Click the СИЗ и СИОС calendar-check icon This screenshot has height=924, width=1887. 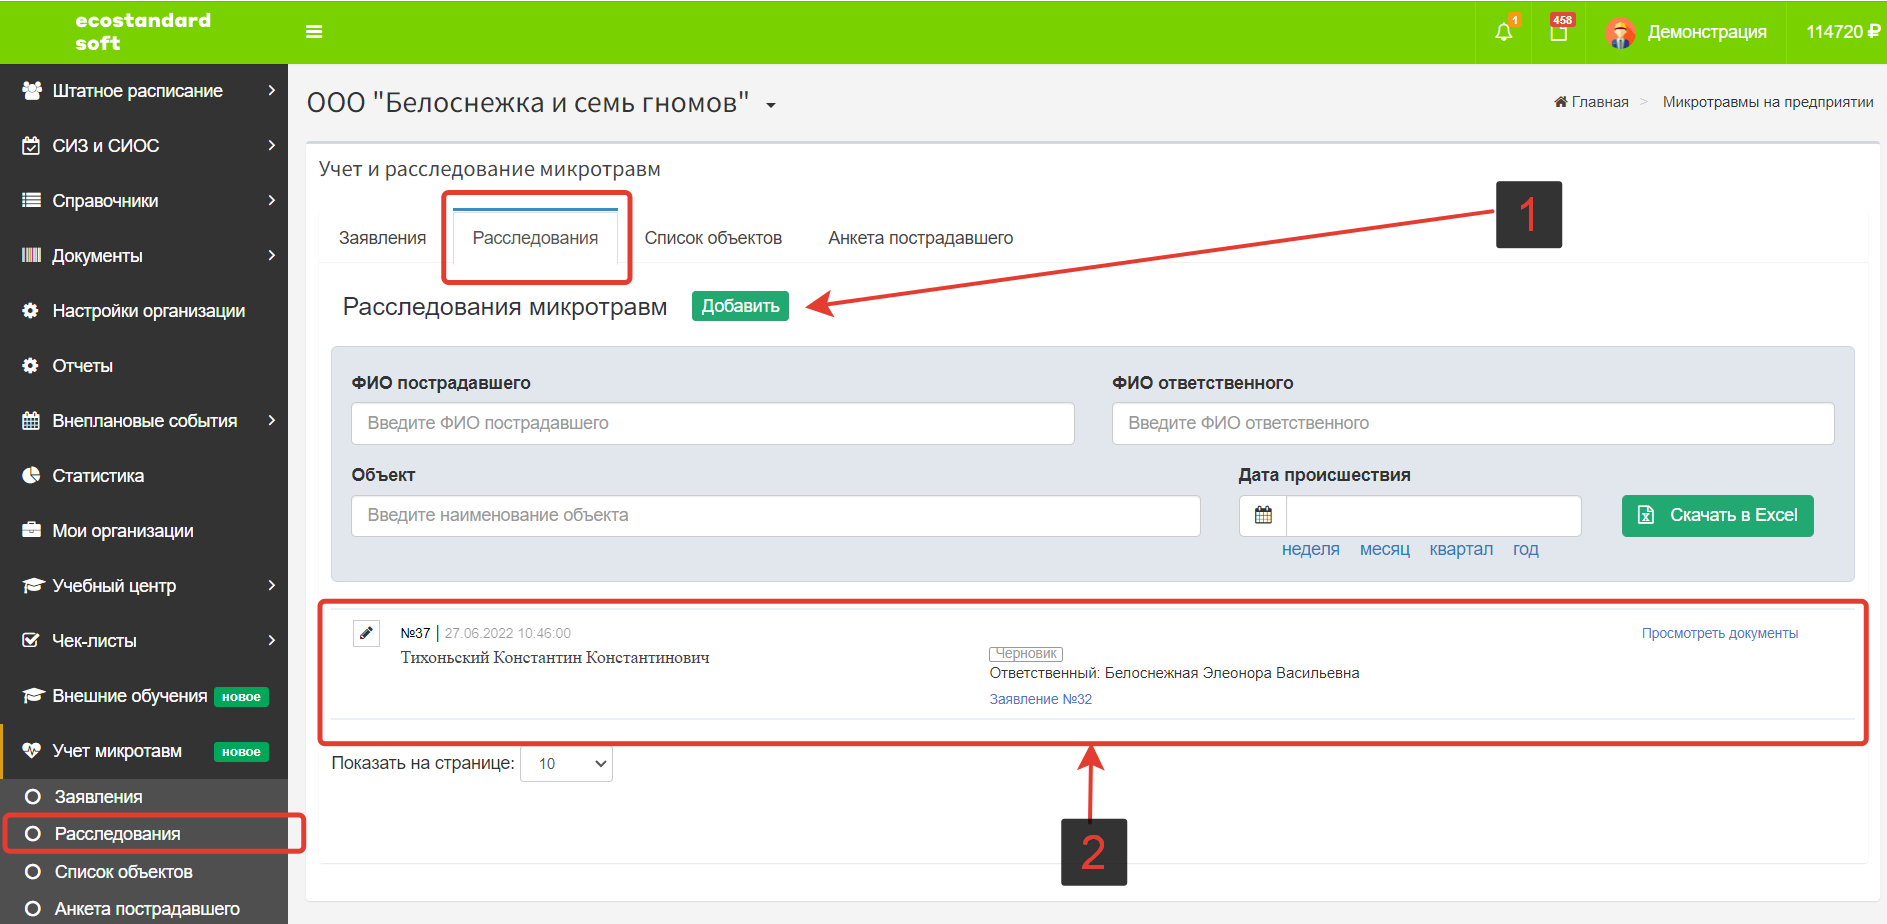[32, 146]
